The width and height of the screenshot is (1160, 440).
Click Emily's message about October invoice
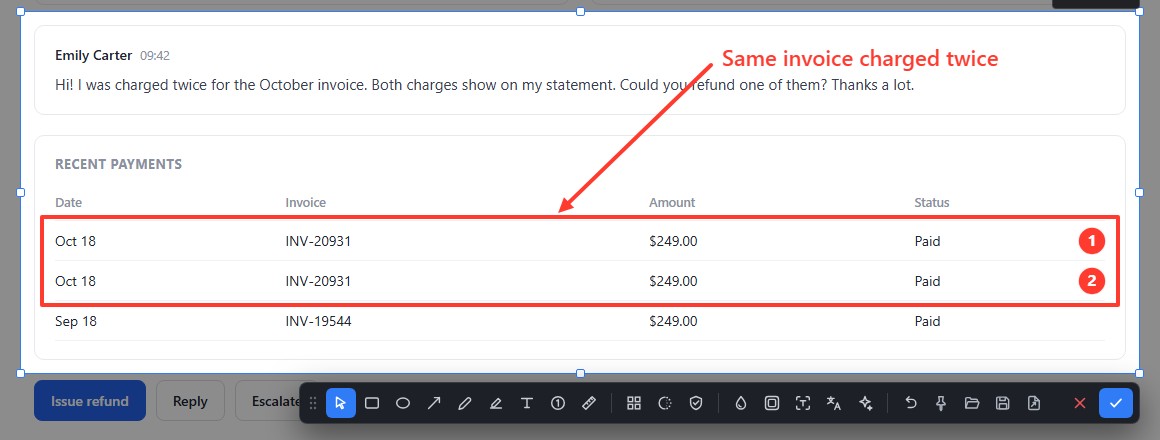click(485, 84)
